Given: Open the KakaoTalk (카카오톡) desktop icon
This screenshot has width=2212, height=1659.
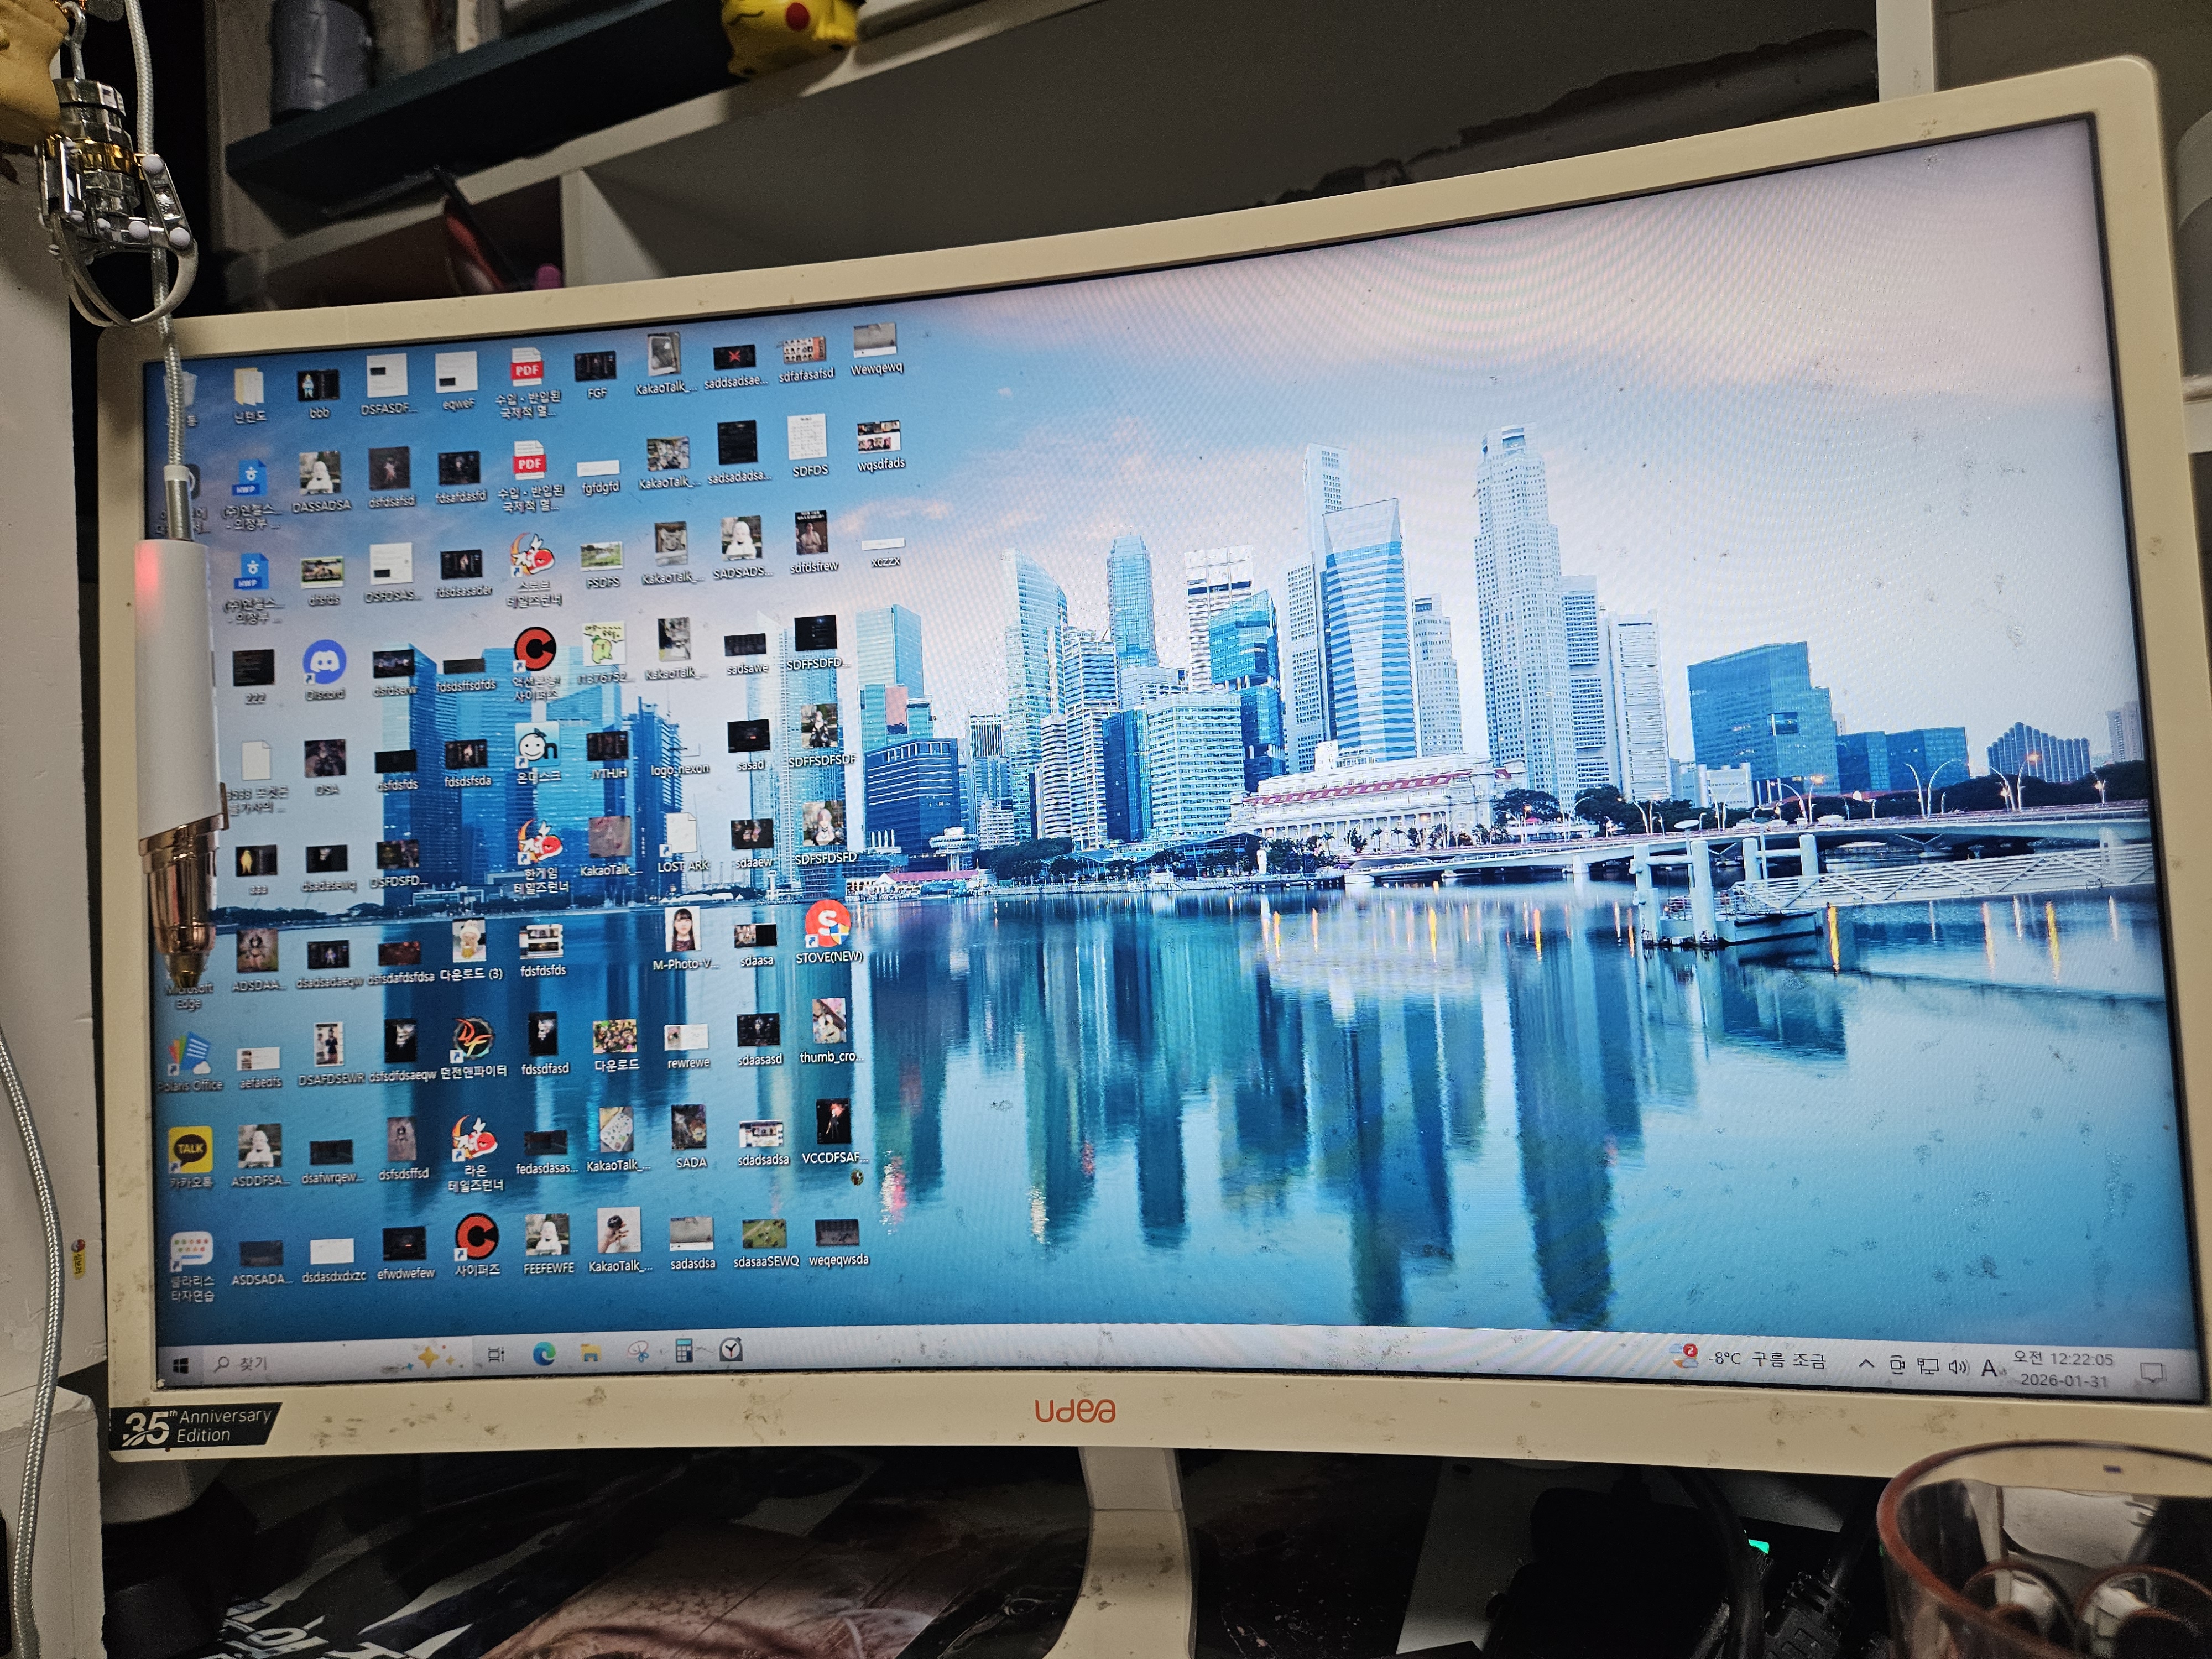Looking at the screenshot, I should [190, 1150].
